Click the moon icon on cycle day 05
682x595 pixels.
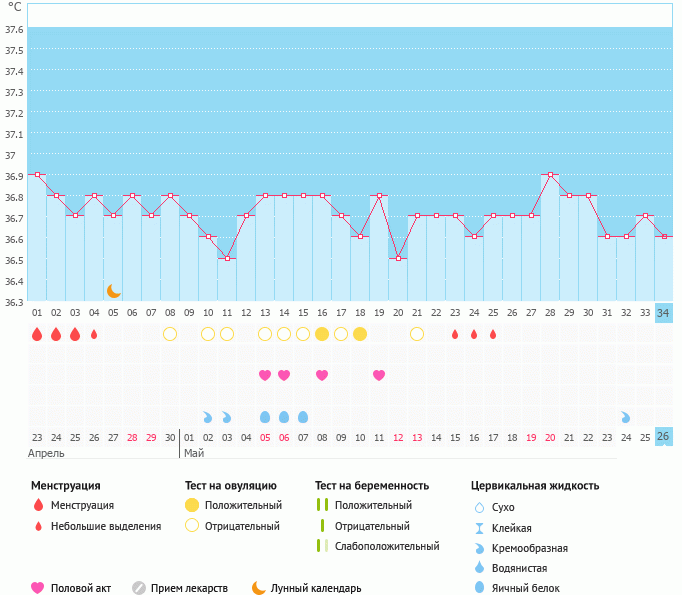(114, 291)
